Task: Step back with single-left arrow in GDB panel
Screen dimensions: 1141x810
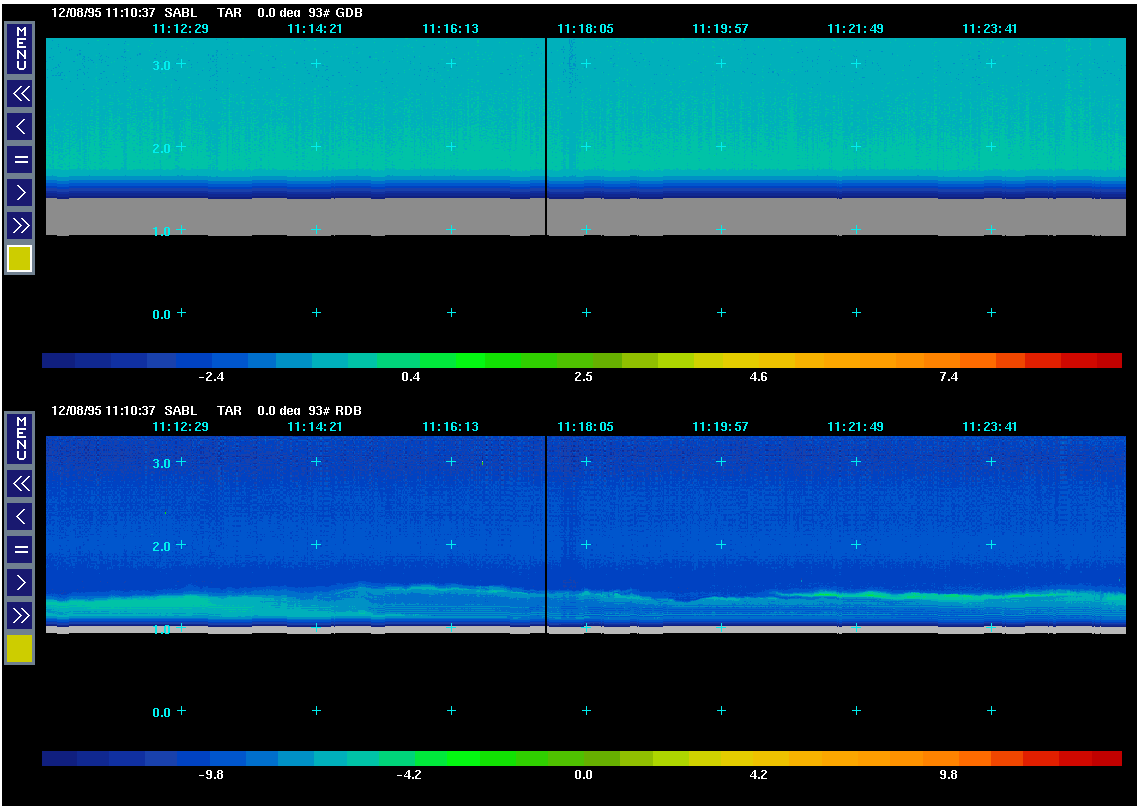Action: pos(20,126)
